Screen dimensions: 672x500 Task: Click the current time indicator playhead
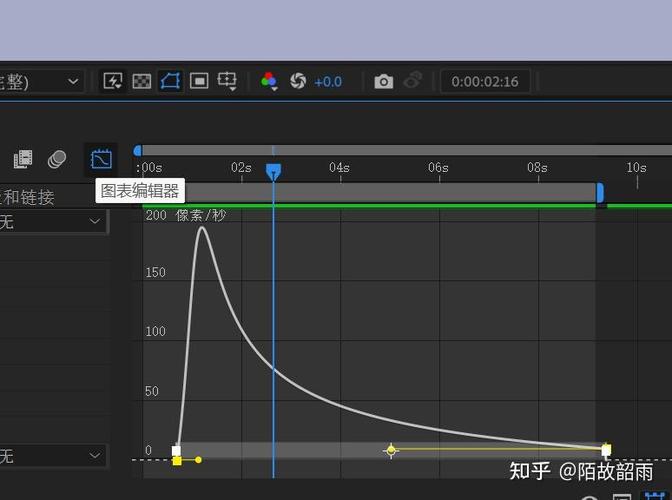point(273,172)
